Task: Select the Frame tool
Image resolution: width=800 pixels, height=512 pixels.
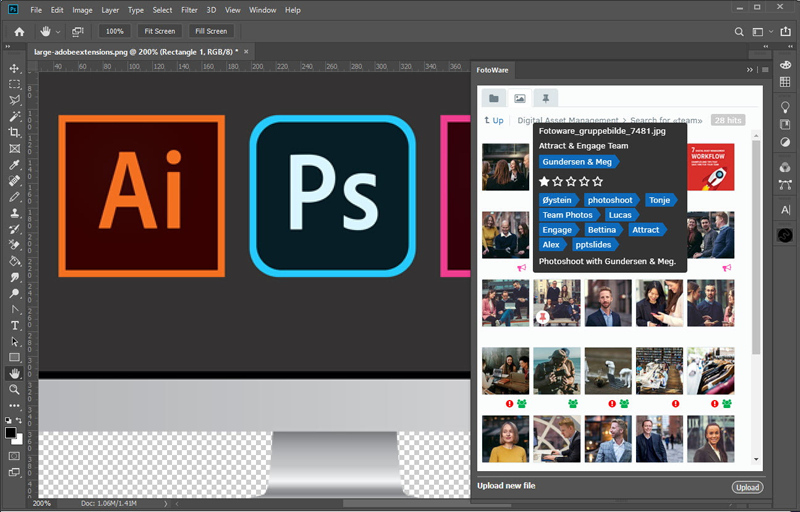Action: pos(14,148)
